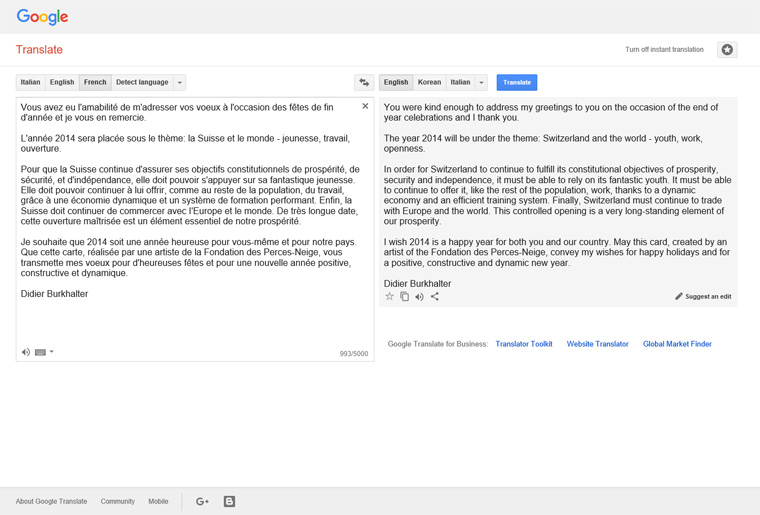Screen dimensions: 760x515
Task: Turn off instant translation
Action: [664, 50]
